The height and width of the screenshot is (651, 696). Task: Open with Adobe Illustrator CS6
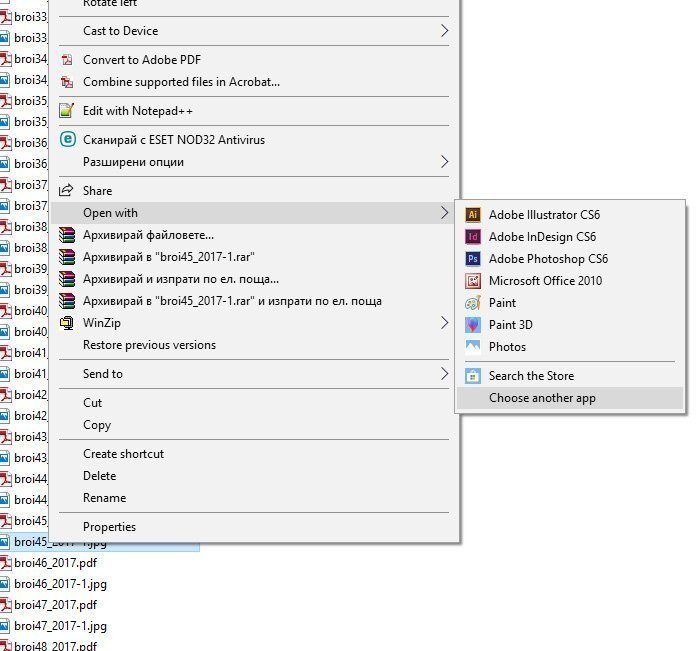tap(570, 215)
